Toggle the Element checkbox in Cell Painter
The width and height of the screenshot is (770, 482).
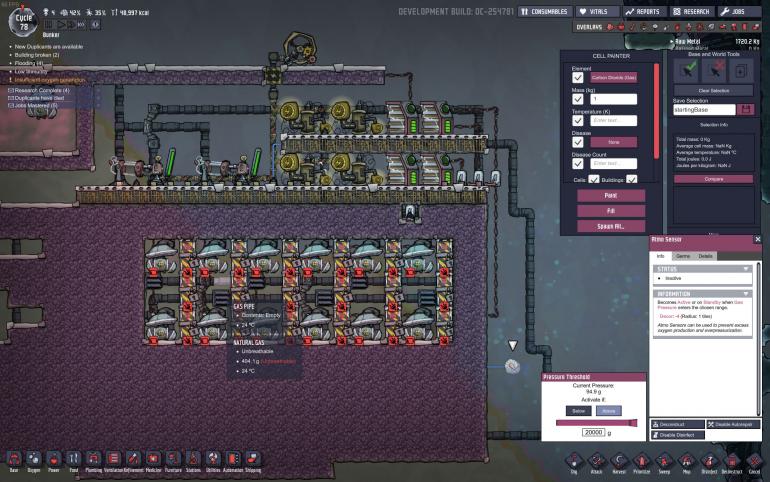pos(578,77)
